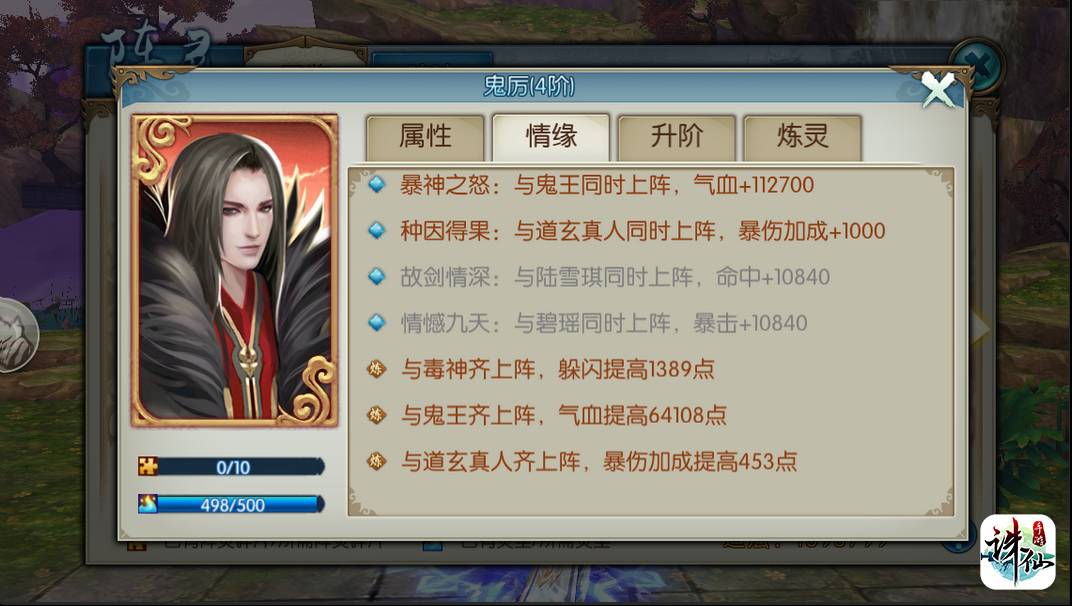Select the 情缘 tab
This screenshot has height=606, width=1072.
click(551, 137)
